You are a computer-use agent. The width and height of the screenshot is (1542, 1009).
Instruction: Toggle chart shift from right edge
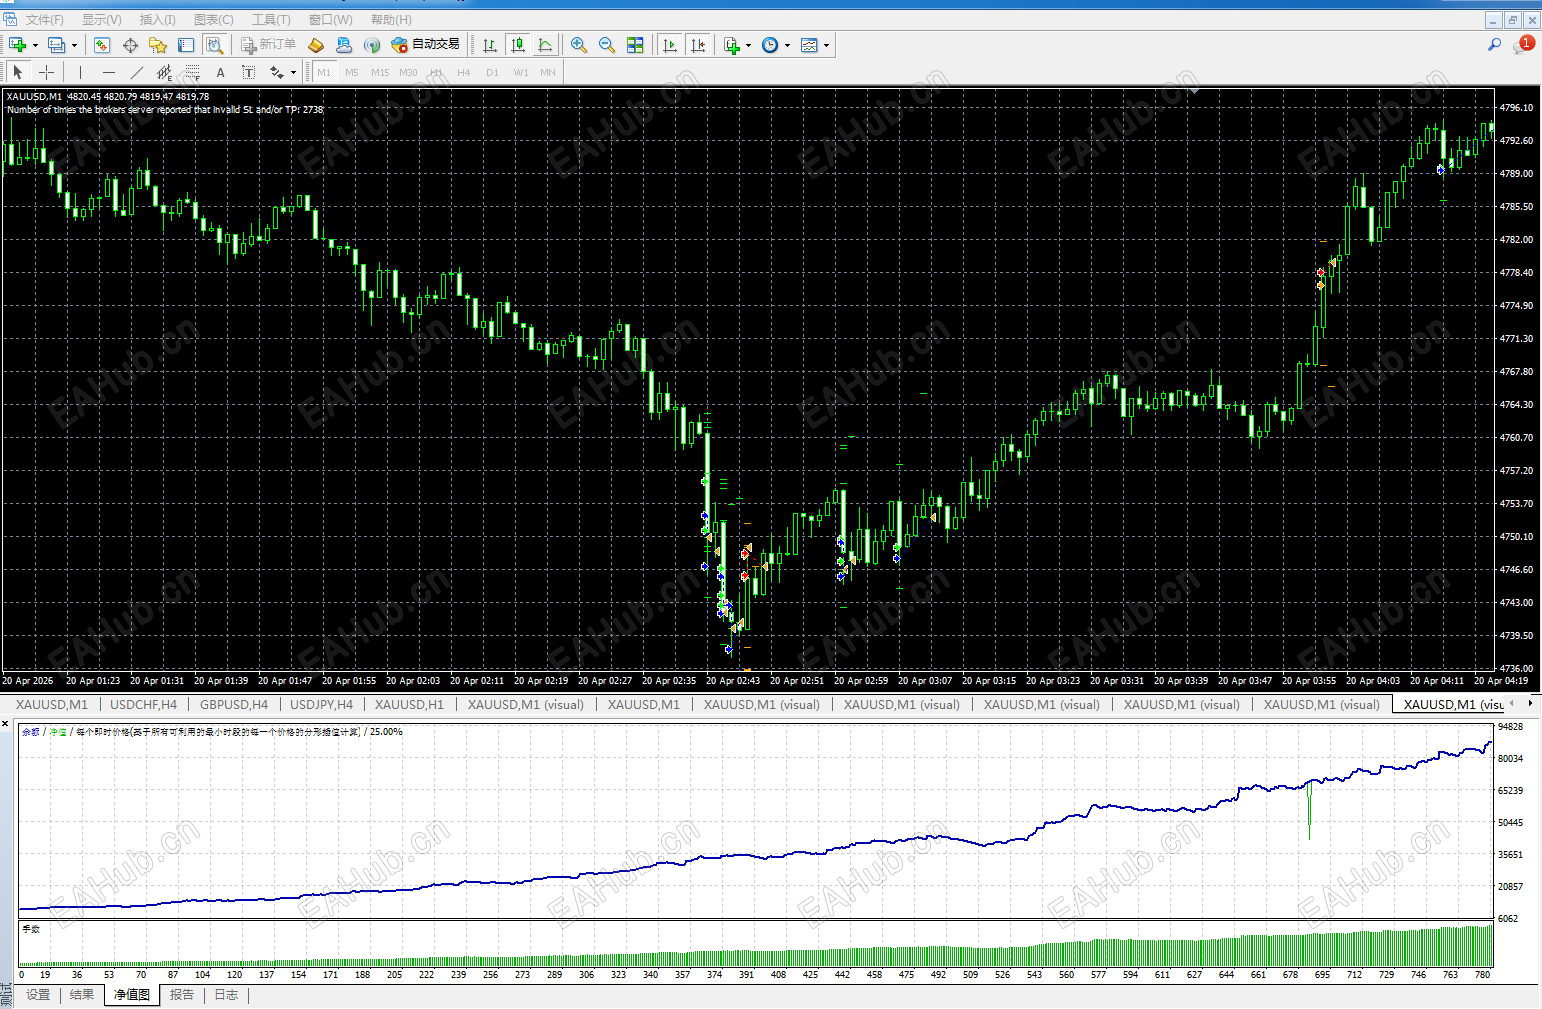[698, 45]
